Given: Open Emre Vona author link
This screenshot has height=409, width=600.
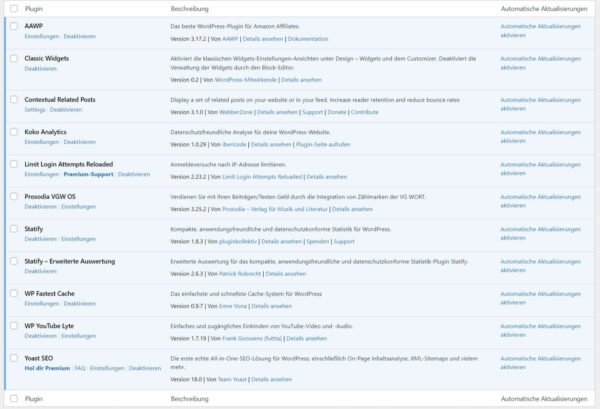Looking at the screenshot, I should [233, 306].
